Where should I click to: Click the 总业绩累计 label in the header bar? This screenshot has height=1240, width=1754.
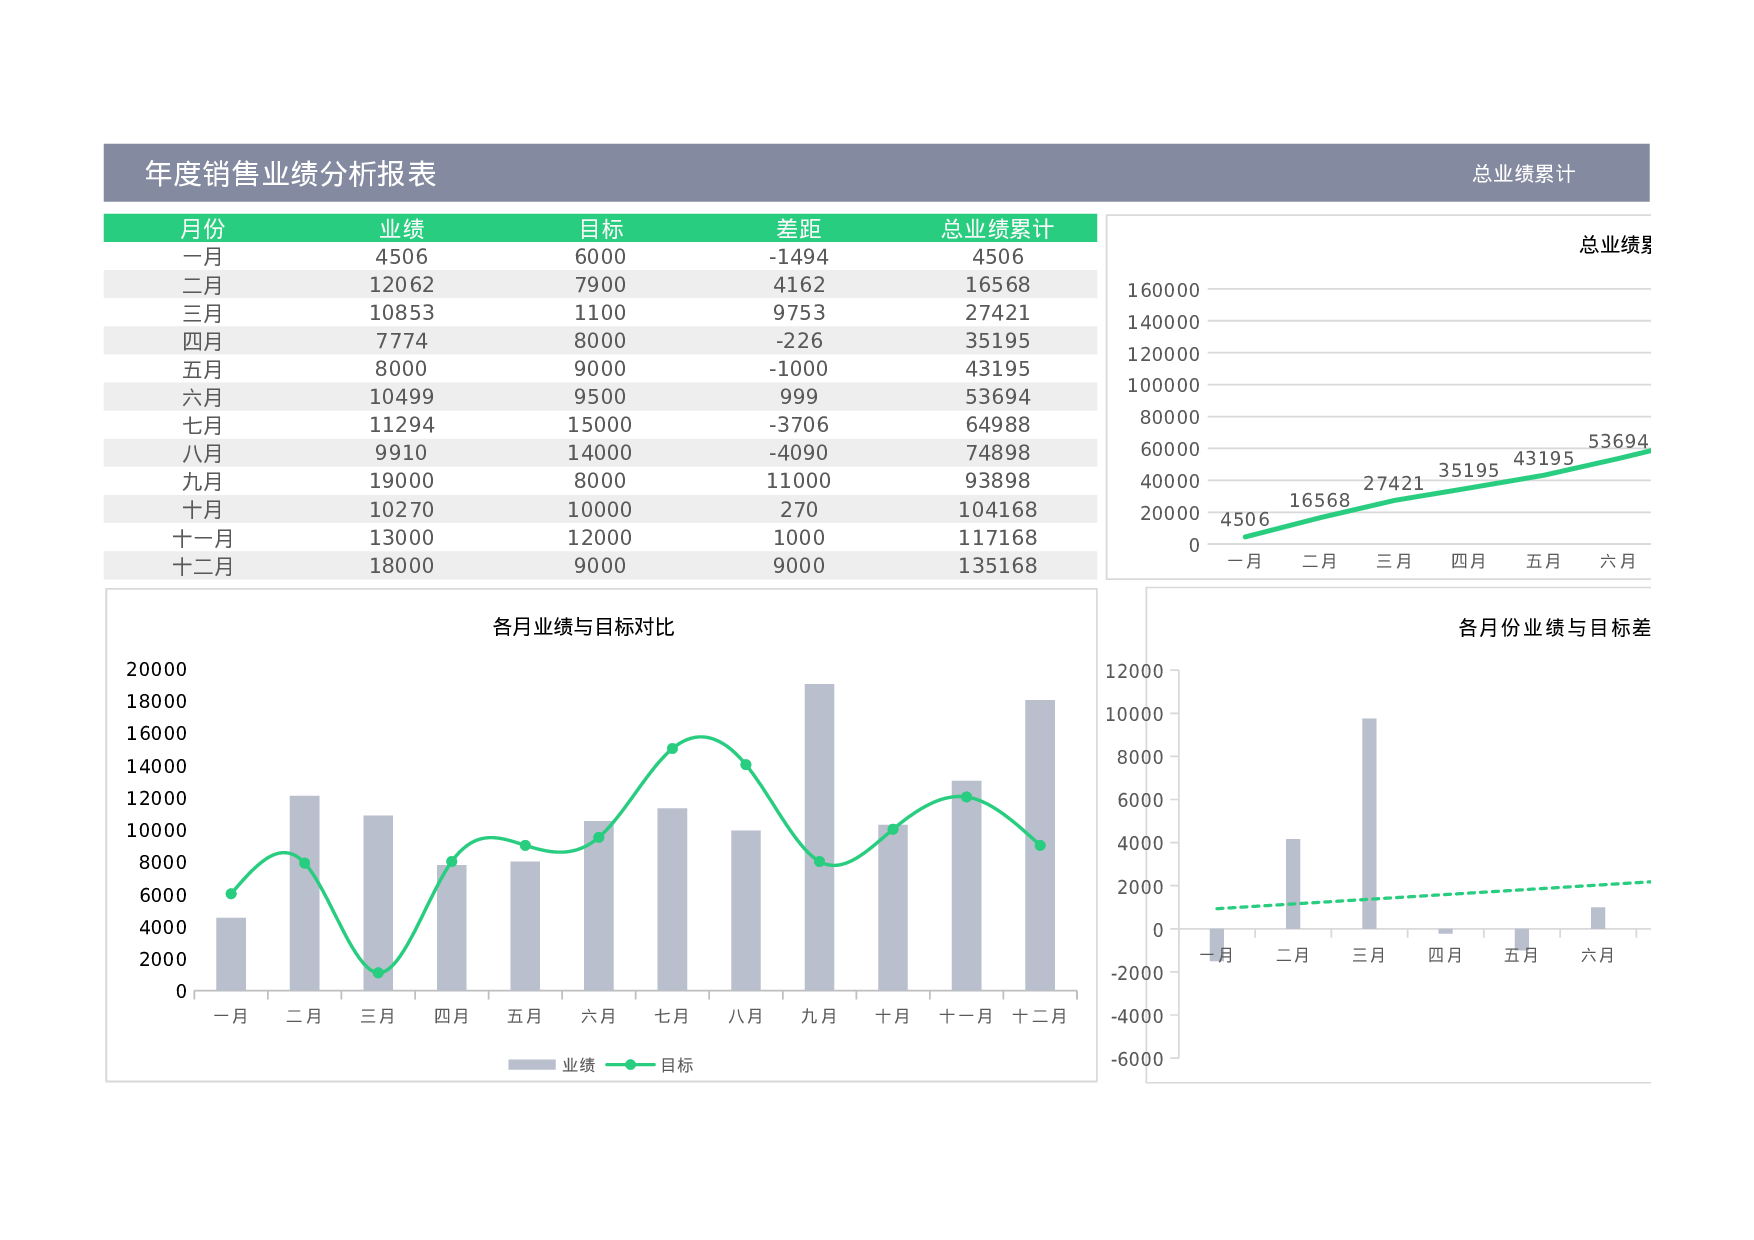click(x=1521, y=174)
